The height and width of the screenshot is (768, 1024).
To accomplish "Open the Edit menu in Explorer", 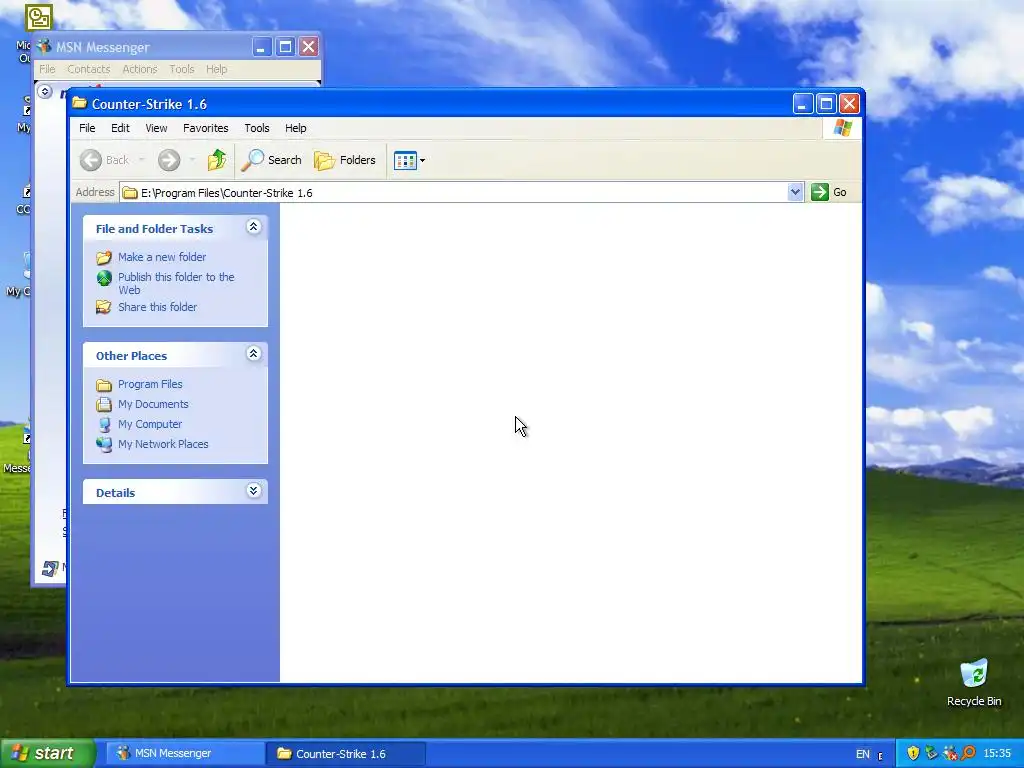I will tap(120, 128).
